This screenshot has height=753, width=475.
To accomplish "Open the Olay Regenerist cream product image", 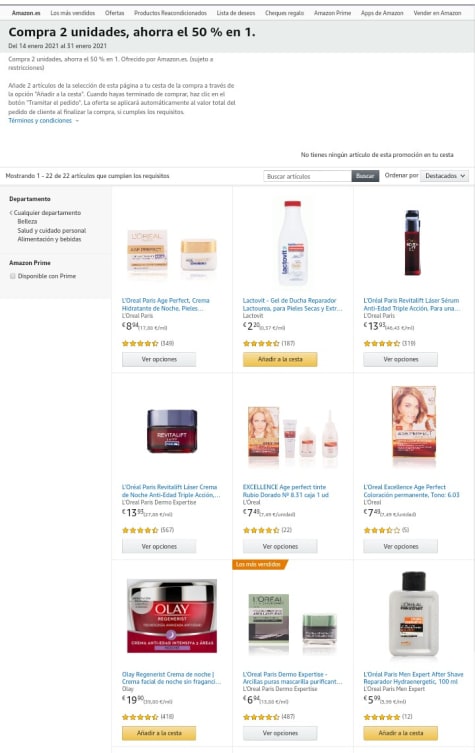I will pyautogui.click(x=172, y=616).
